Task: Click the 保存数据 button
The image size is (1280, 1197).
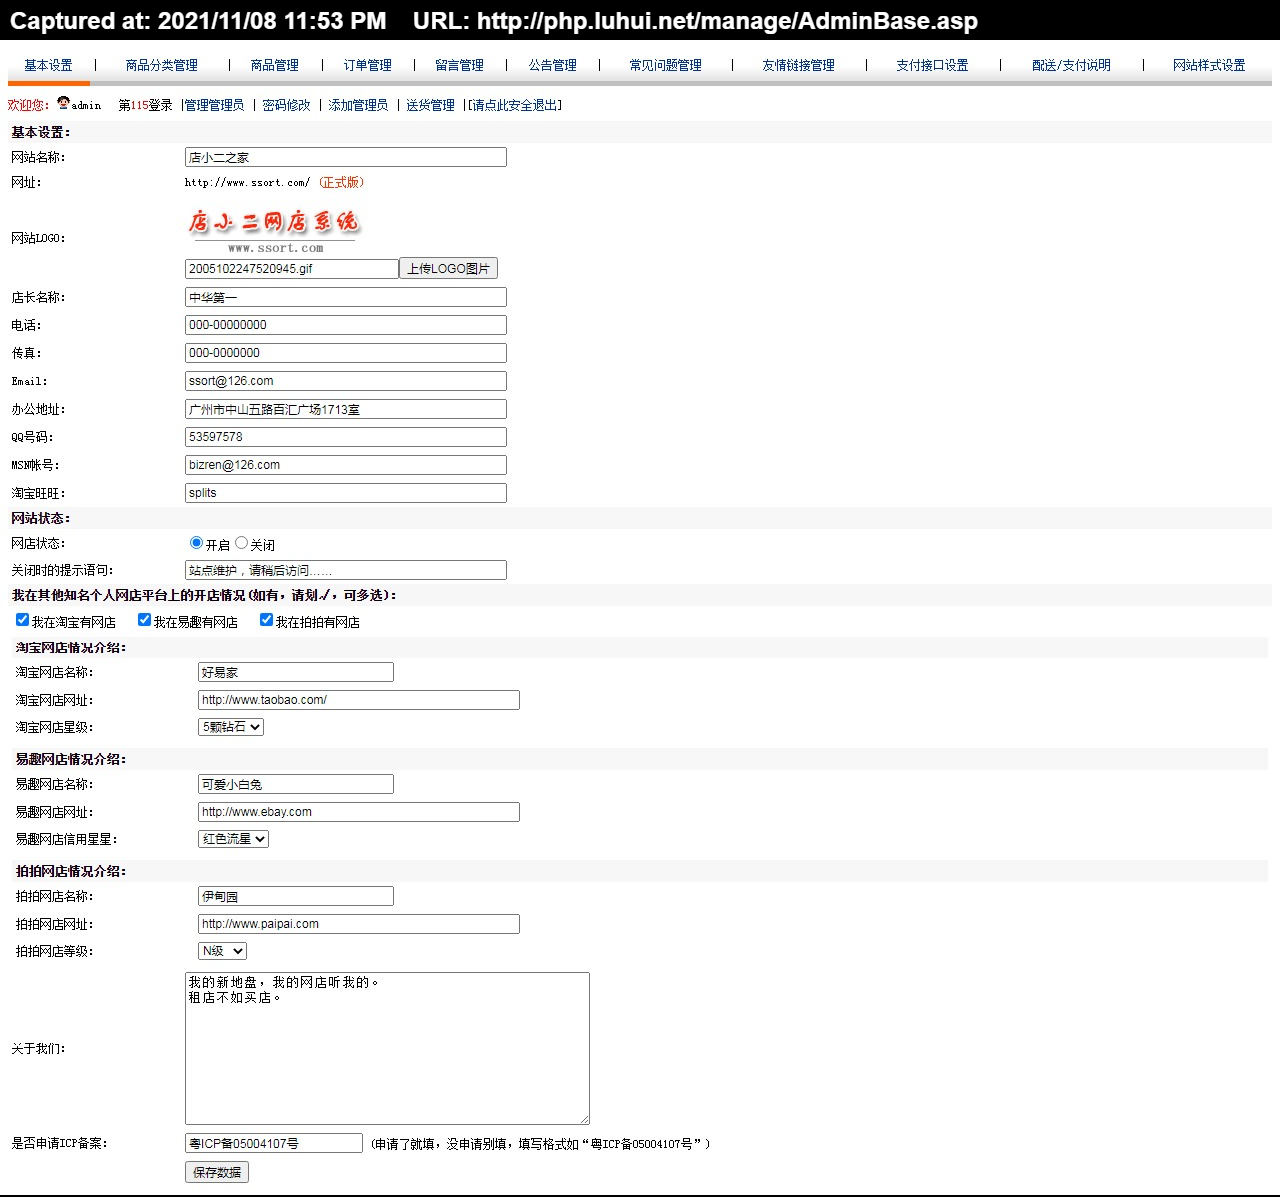Action: click(217, 1172)
